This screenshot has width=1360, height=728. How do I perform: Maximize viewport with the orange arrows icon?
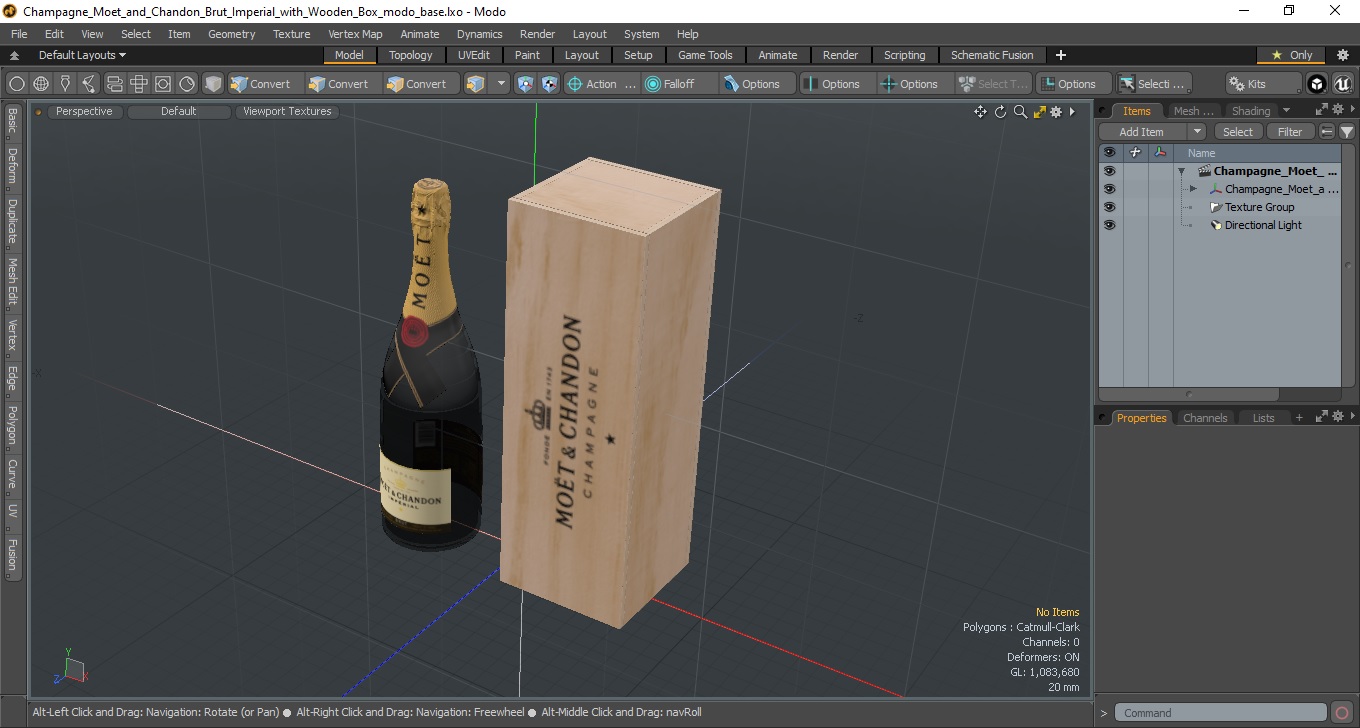click(x=1039, y=112)
